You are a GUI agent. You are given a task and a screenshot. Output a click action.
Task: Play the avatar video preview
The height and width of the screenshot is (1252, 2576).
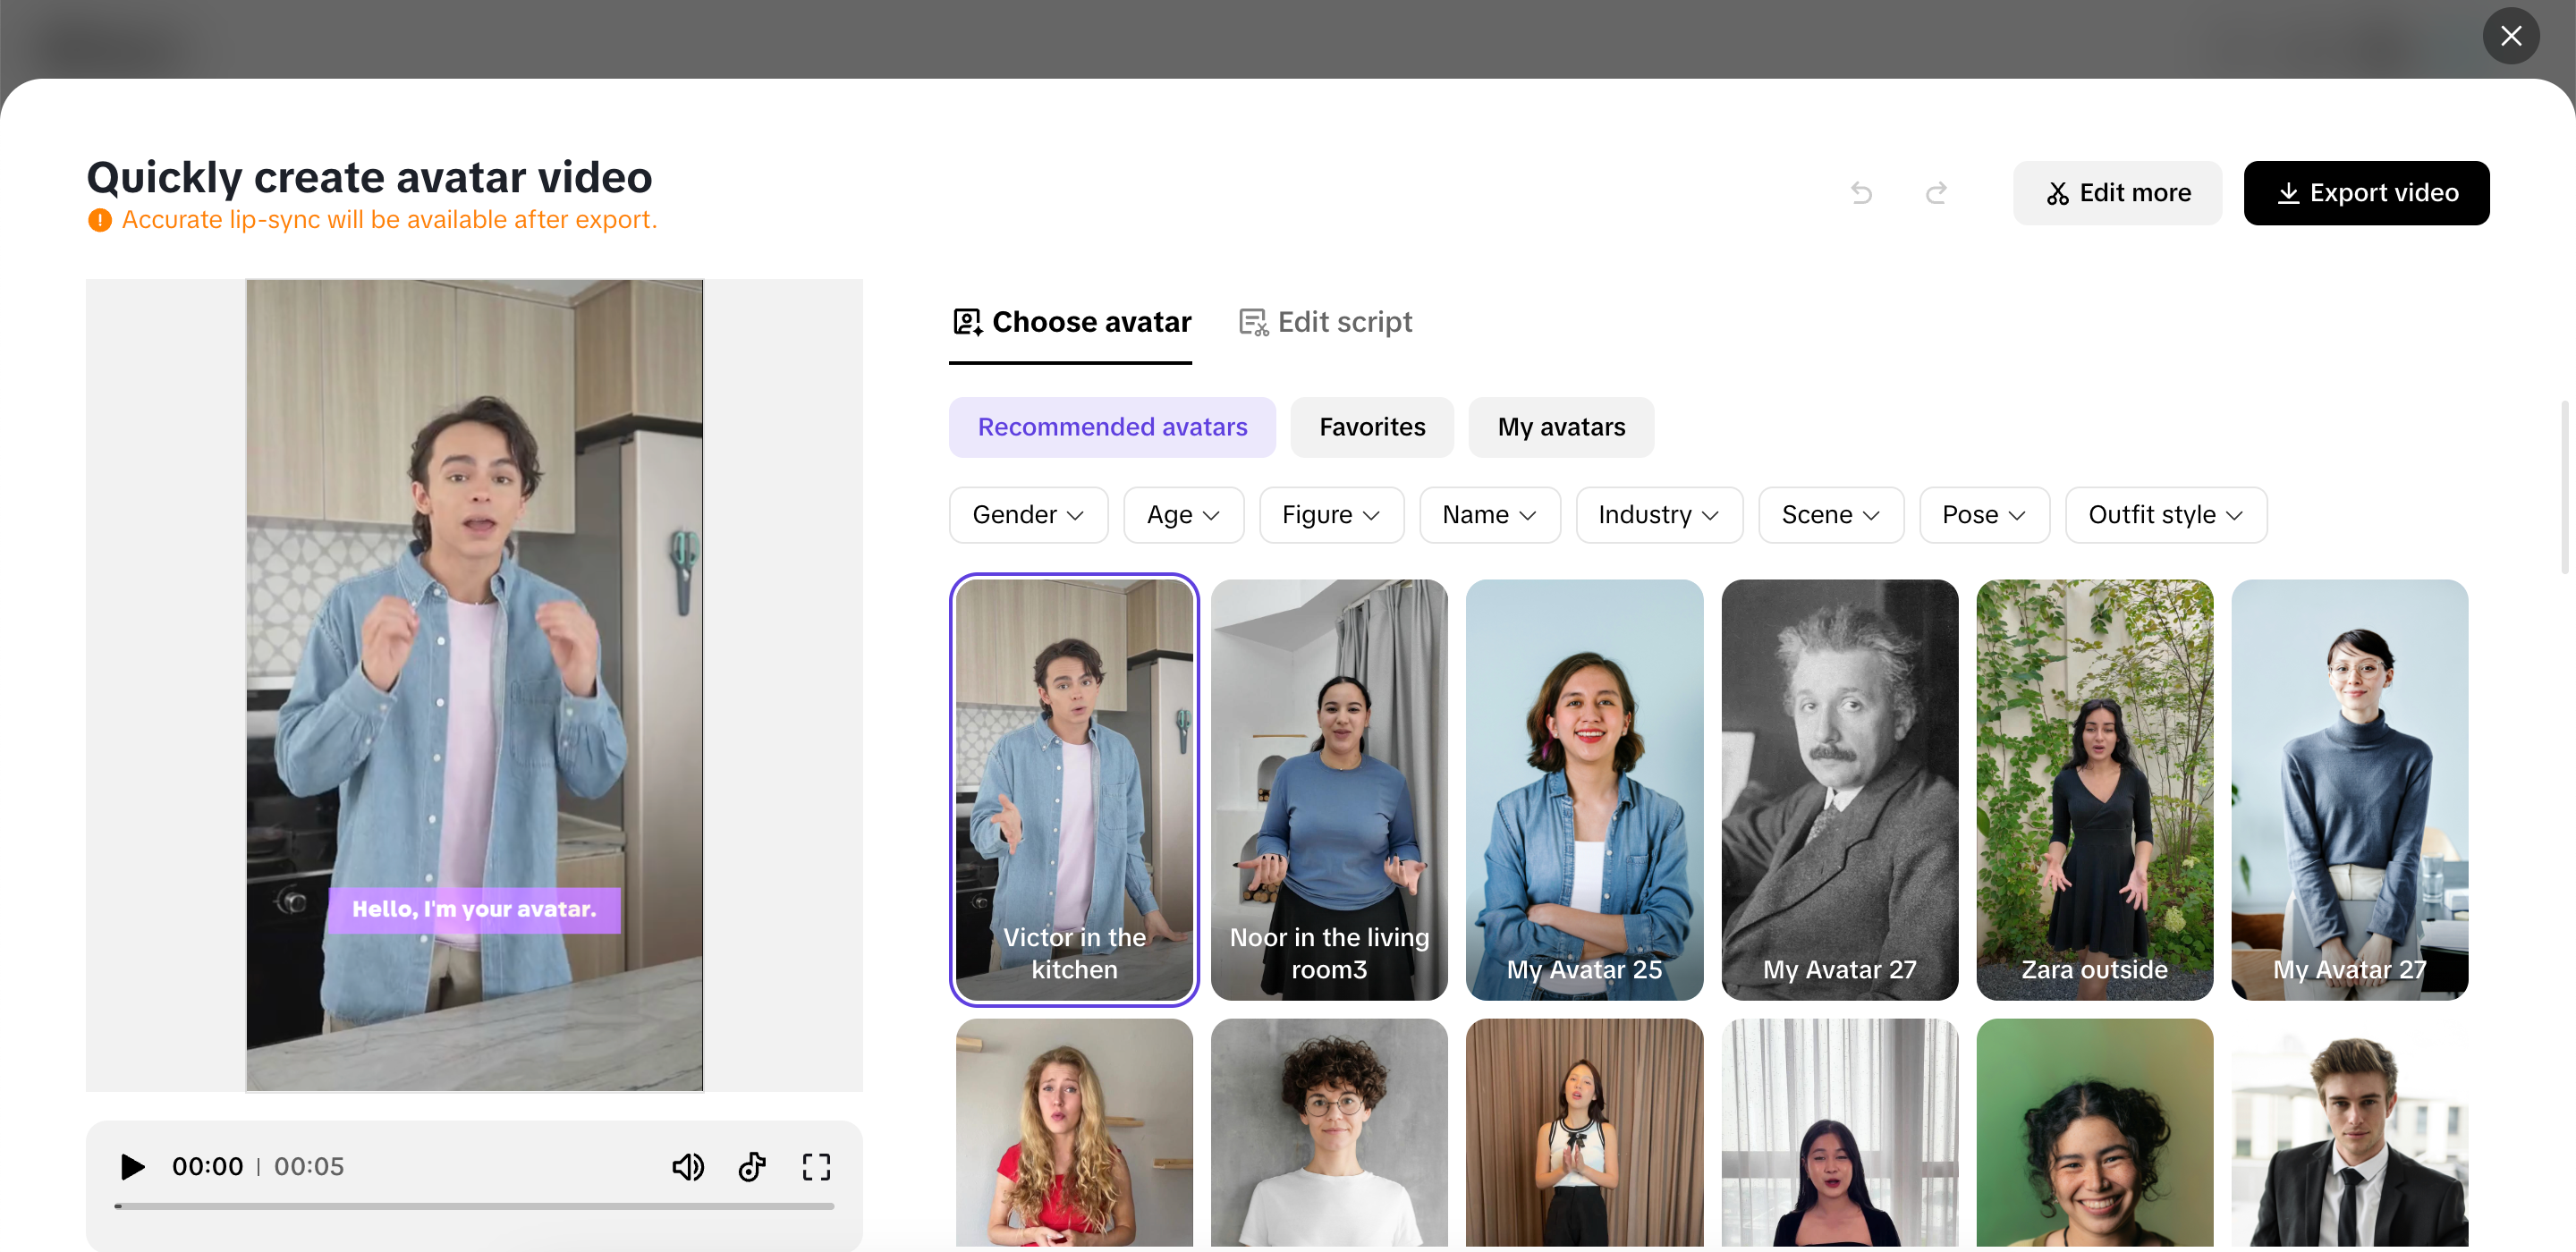[132, 1166]
